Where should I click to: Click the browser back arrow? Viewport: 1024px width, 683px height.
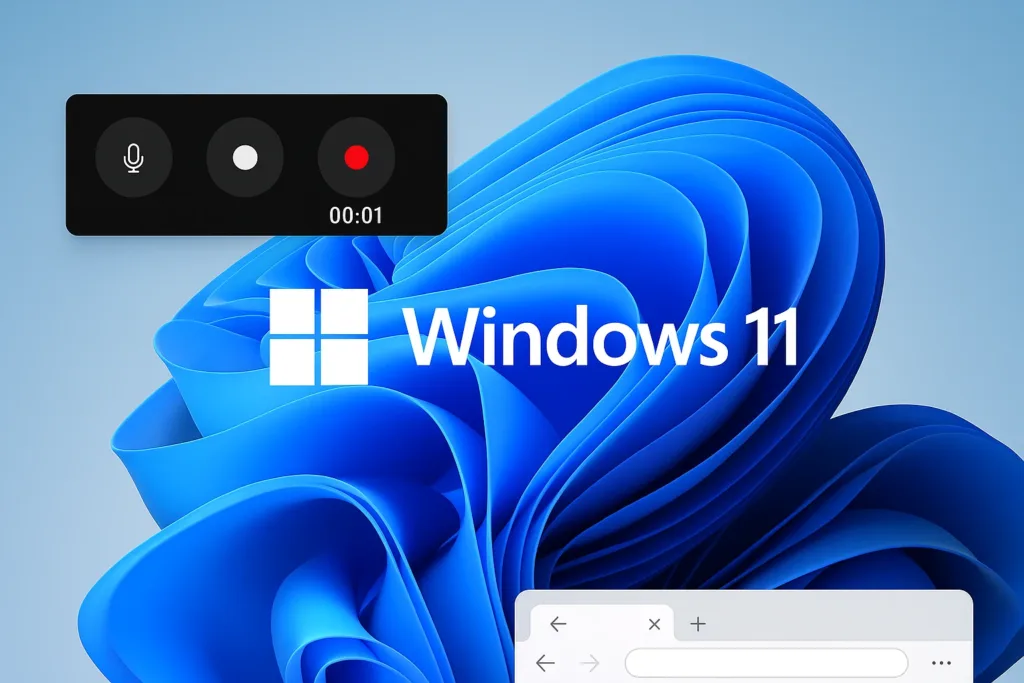tap(545, 663)
